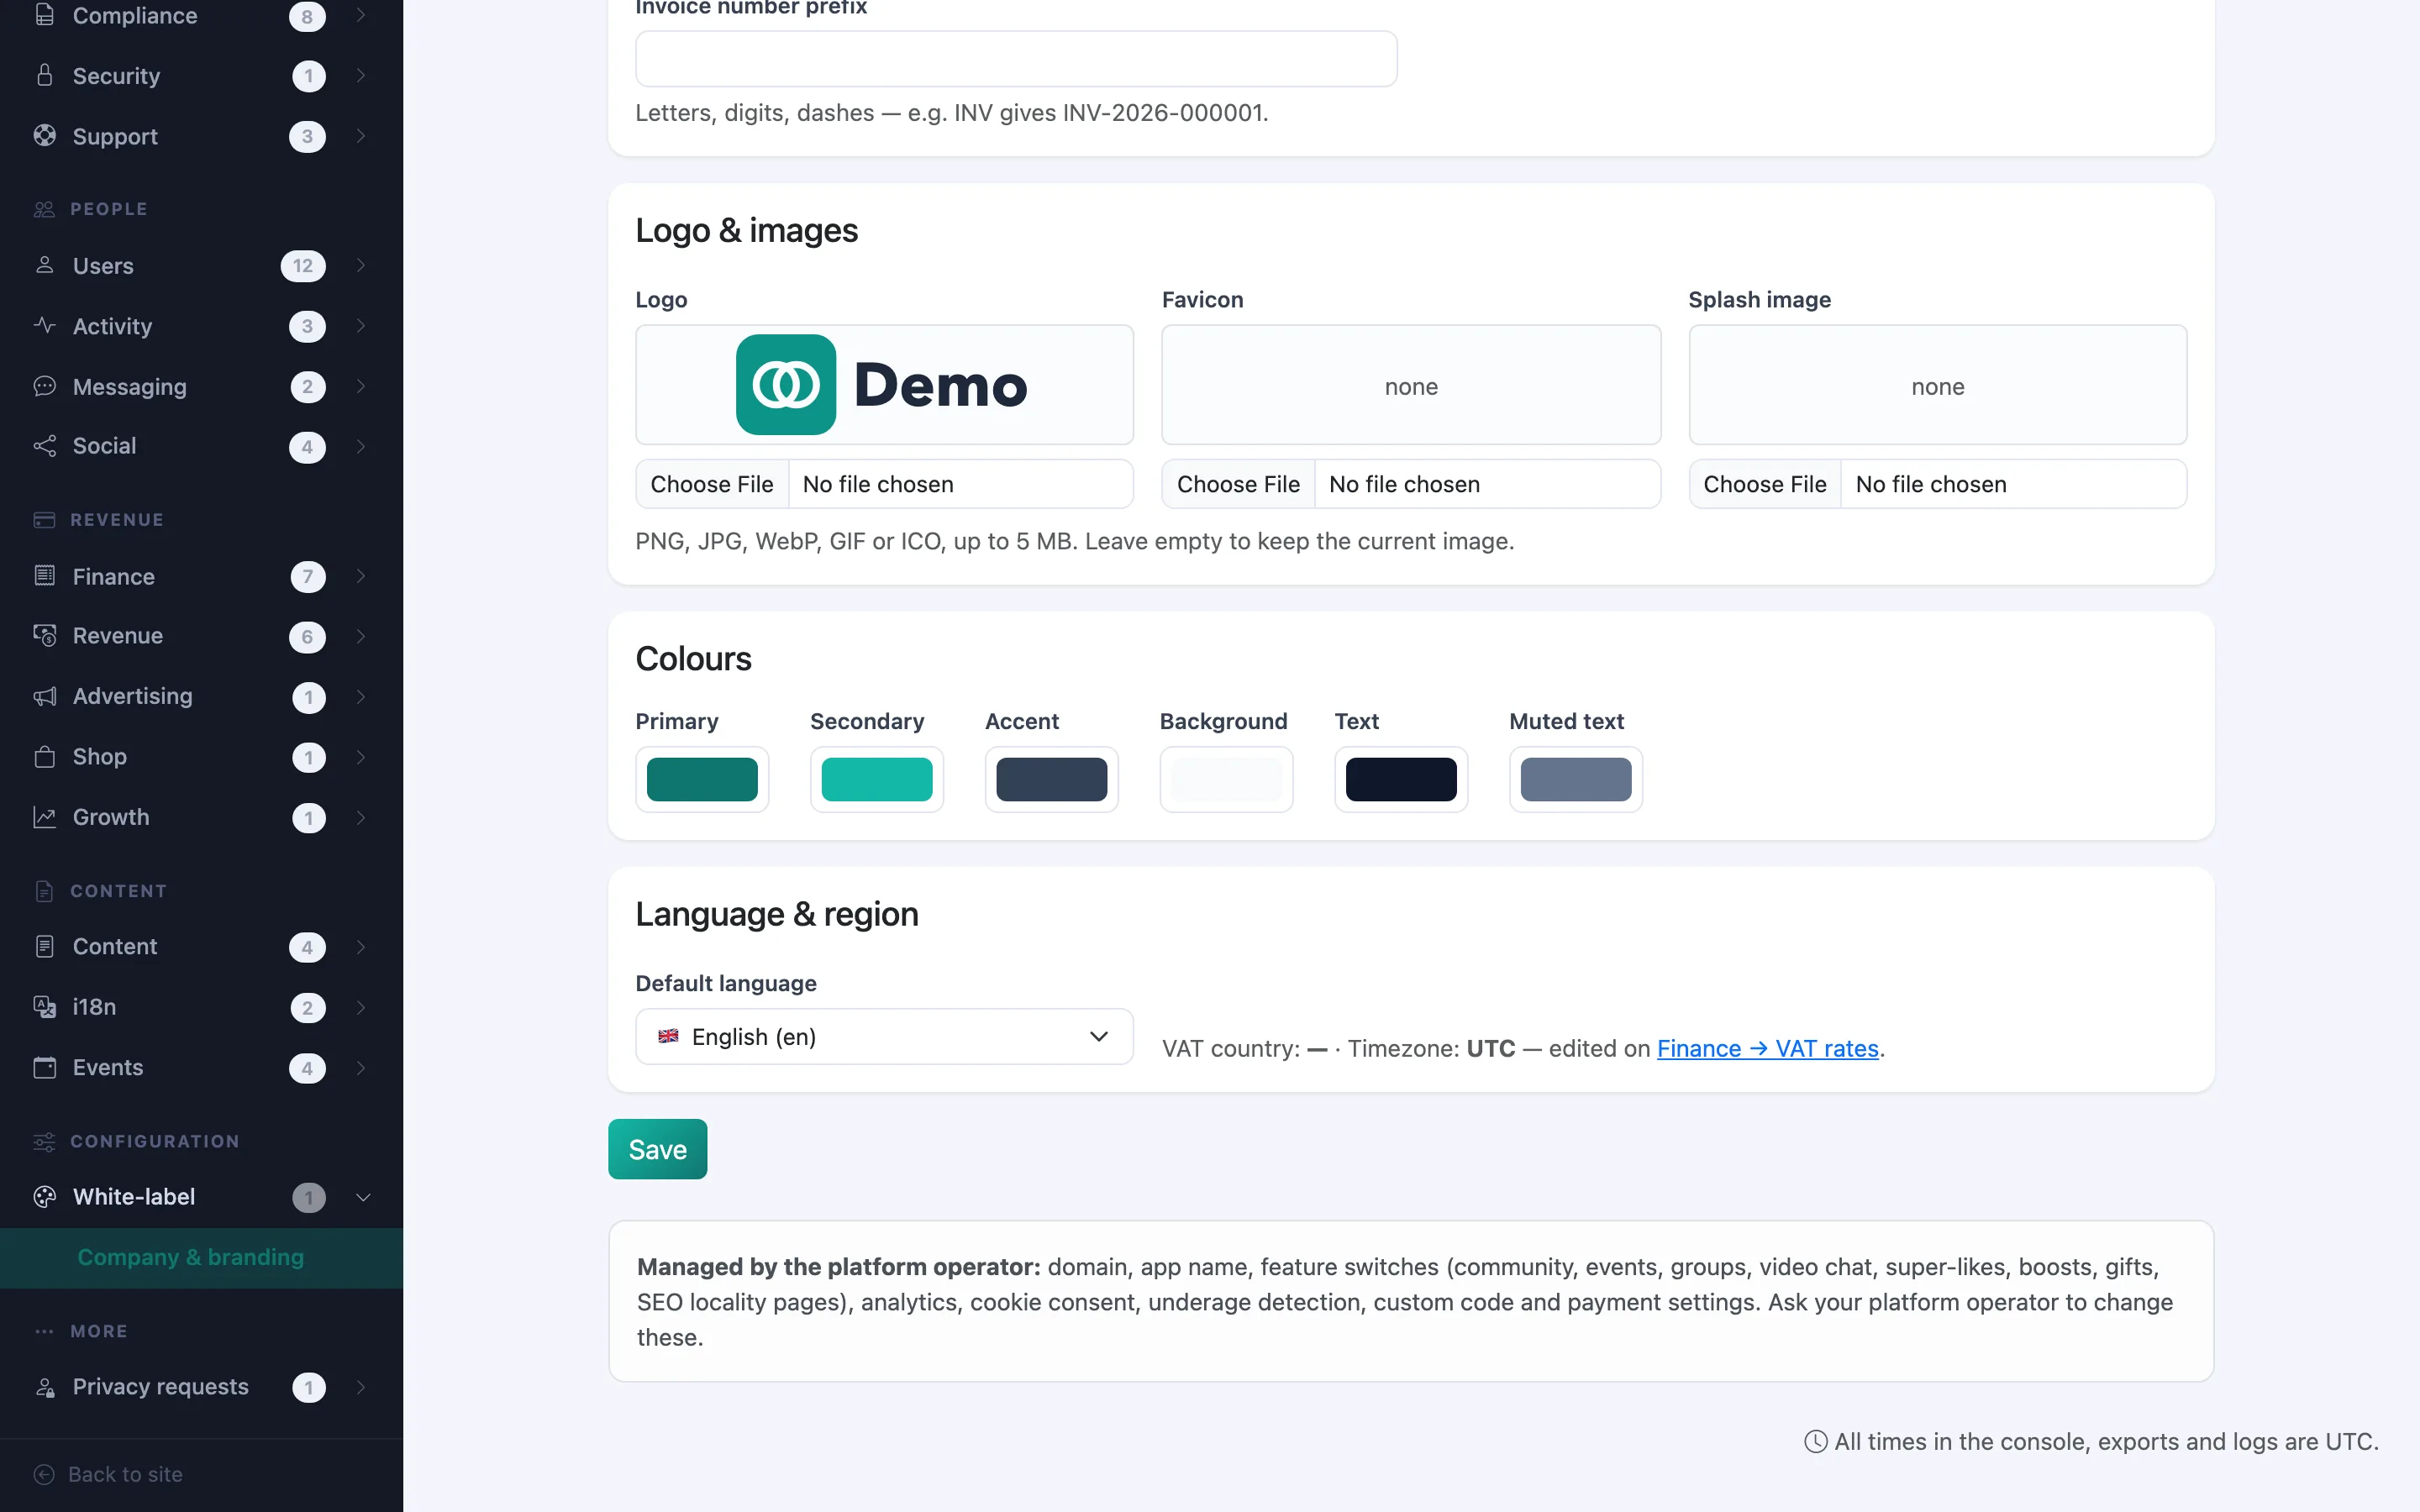The height and width of the screenshot is (1512, 2420).
Task: Choose File for the Splash image
Action: click(1765, 484)
